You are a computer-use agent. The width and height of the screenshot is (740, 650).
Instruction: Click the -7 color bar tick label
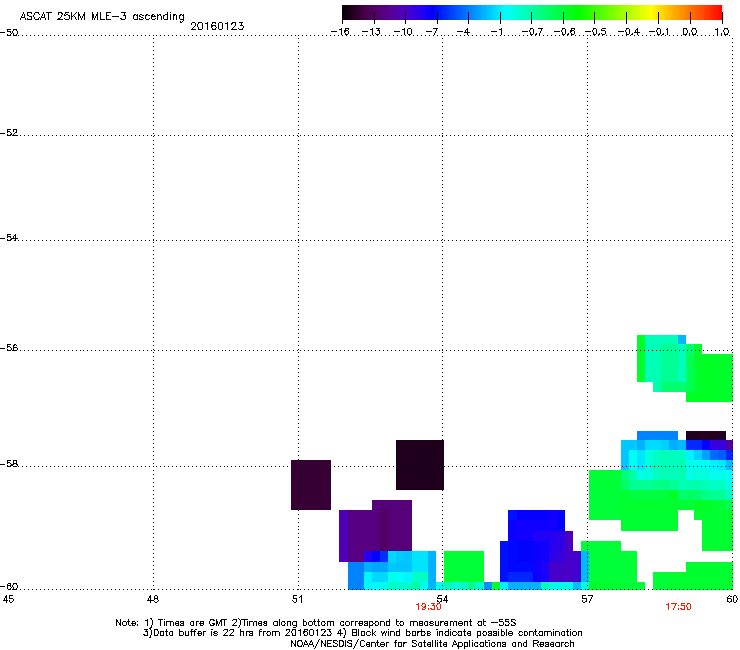(432, 32)
